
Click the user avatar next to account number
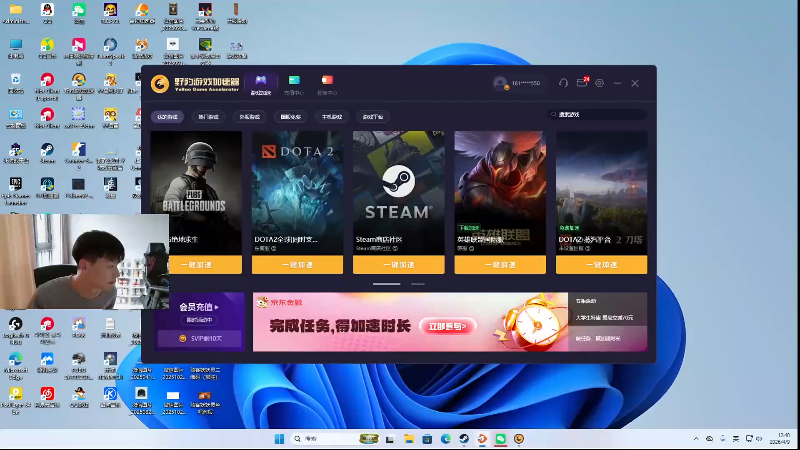(500, 83)
